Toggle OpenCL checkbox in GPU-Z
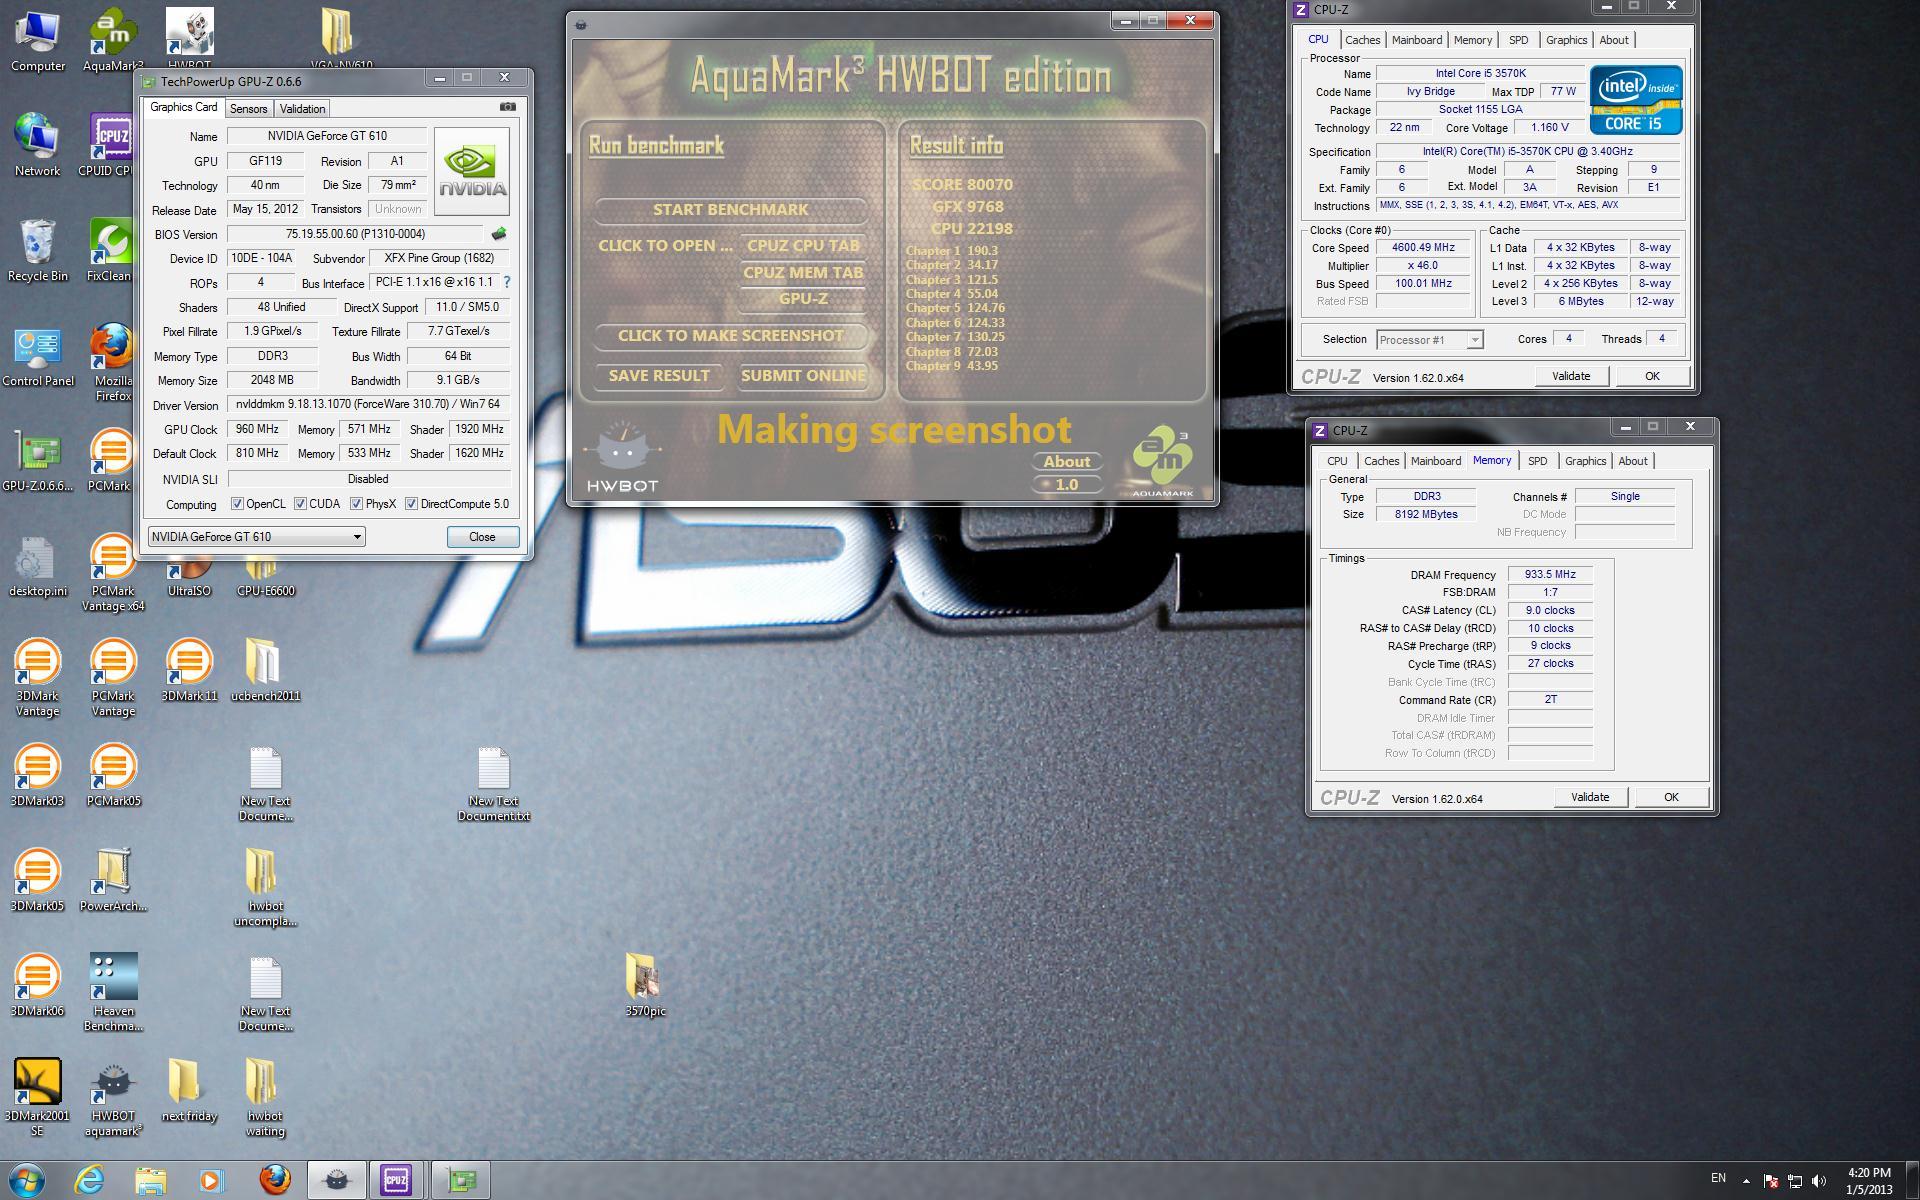This screenshot has height=1200, width=1920. pyautogui.click(x=237, y=504)
